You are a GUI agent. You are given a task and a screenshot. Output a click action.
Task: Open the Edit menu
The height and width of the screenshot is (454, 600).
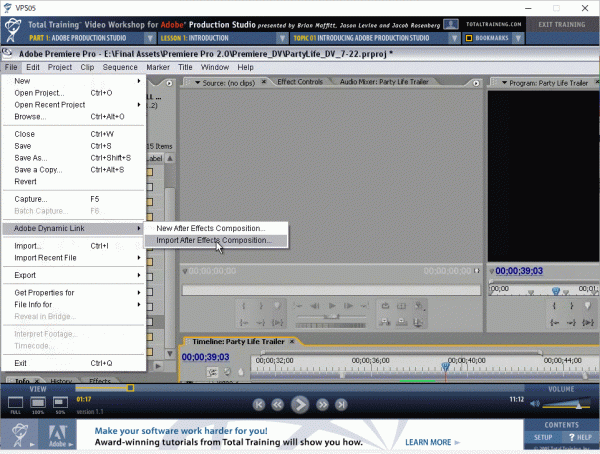[33, 67]
